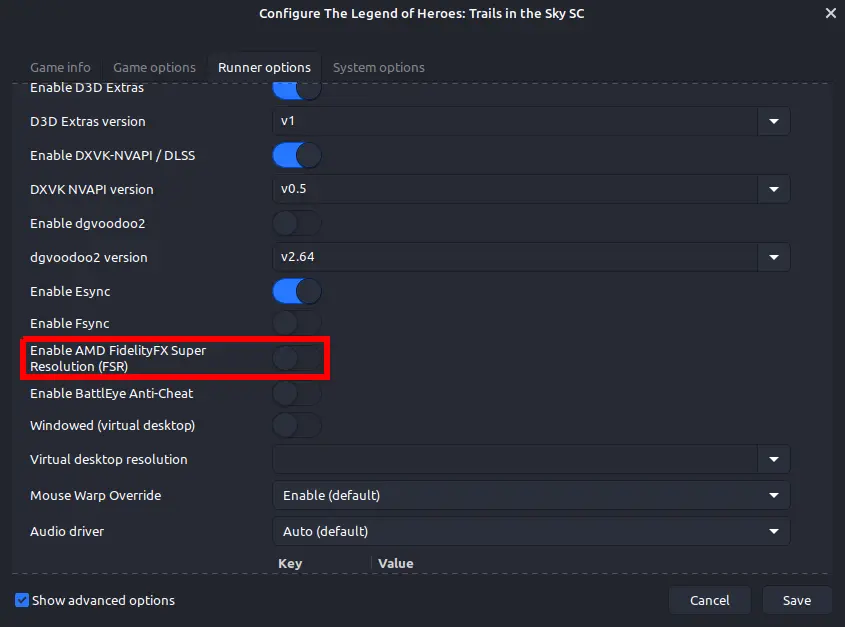This screenshot has height=627, width=845.
Task: Click the D3D Extras version label
Action: click(88, 121)
